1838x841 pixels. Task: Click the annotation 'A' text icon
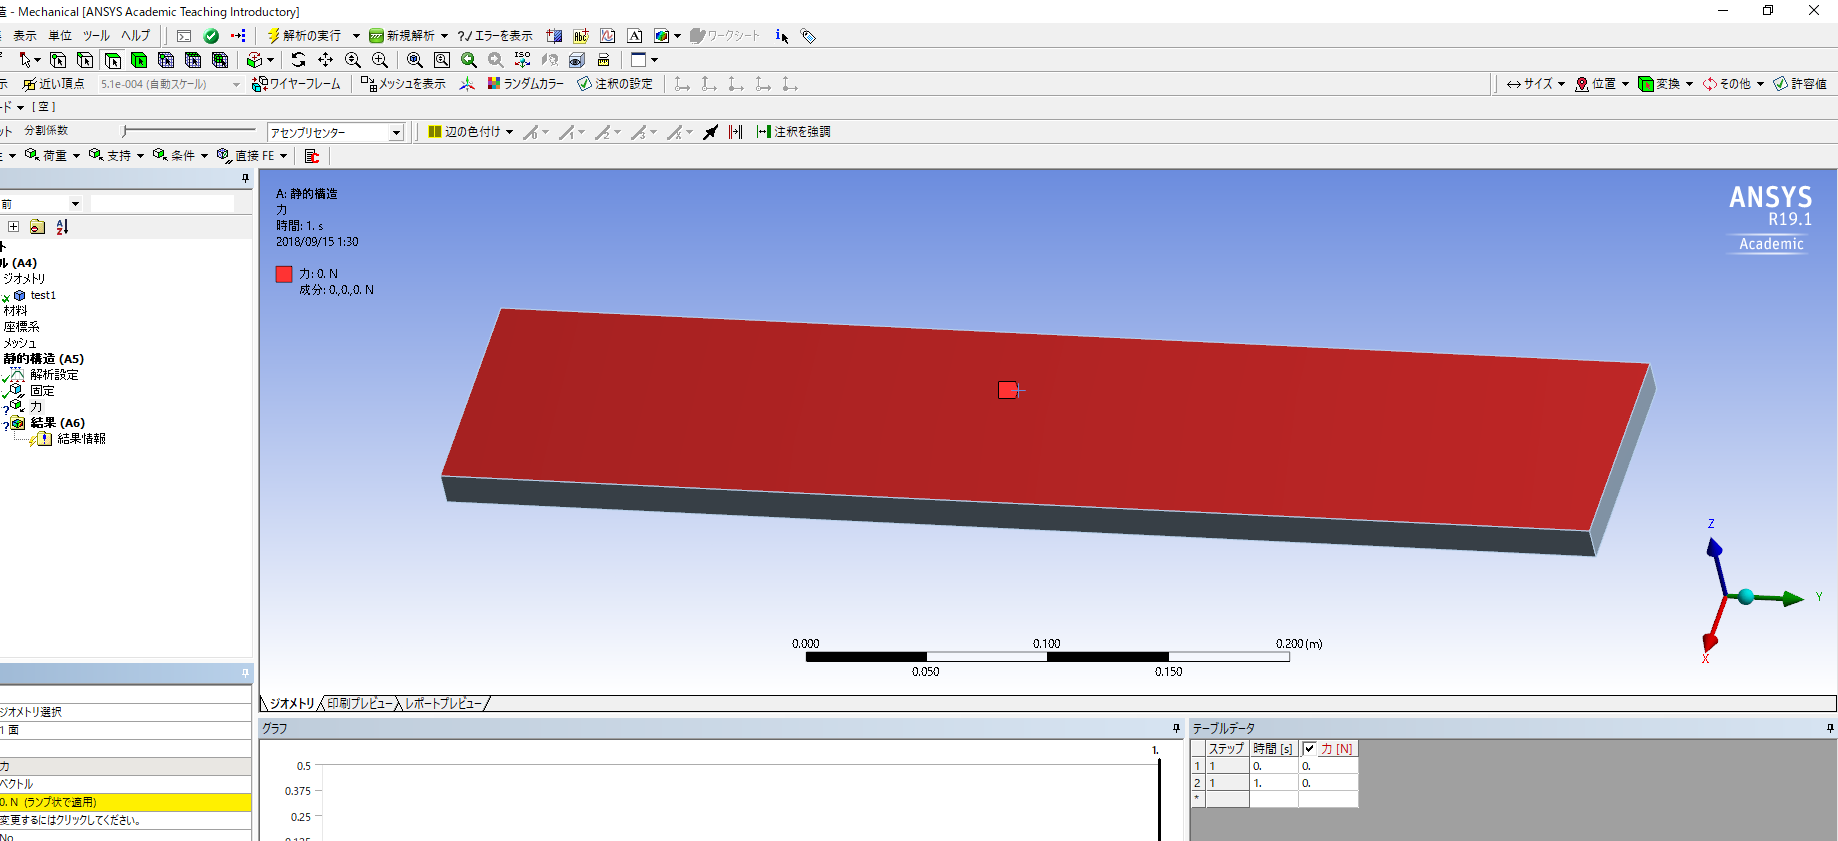[635, 36]
